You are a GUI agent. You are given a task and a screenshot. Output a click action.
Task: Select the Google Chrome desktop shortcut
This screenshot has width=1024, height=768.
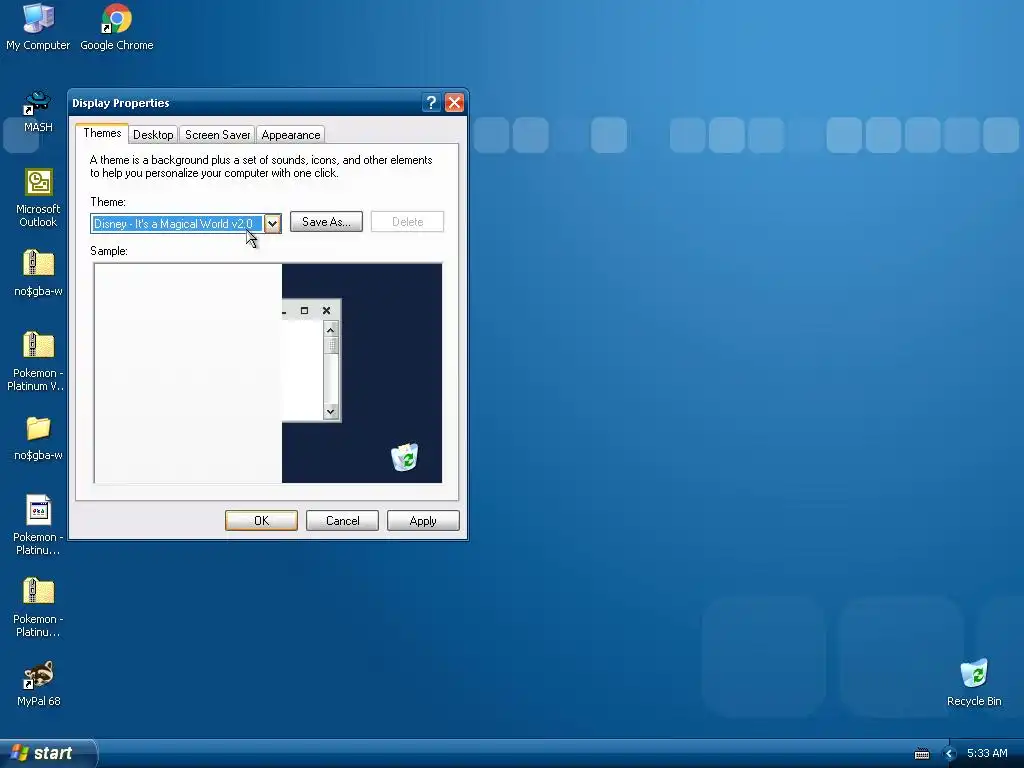point(116,26)
